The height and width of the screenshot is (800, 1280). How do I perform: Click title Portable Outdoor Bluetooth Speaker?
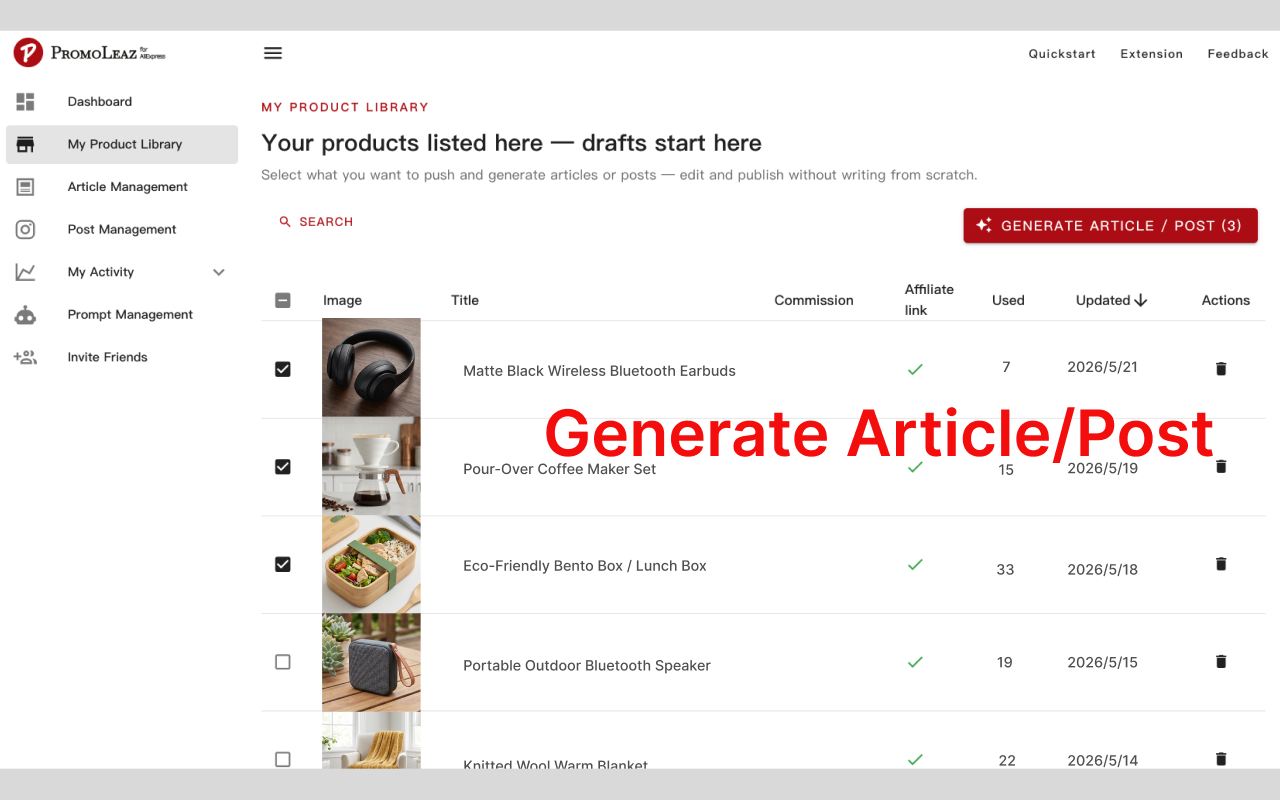point(587,666)
